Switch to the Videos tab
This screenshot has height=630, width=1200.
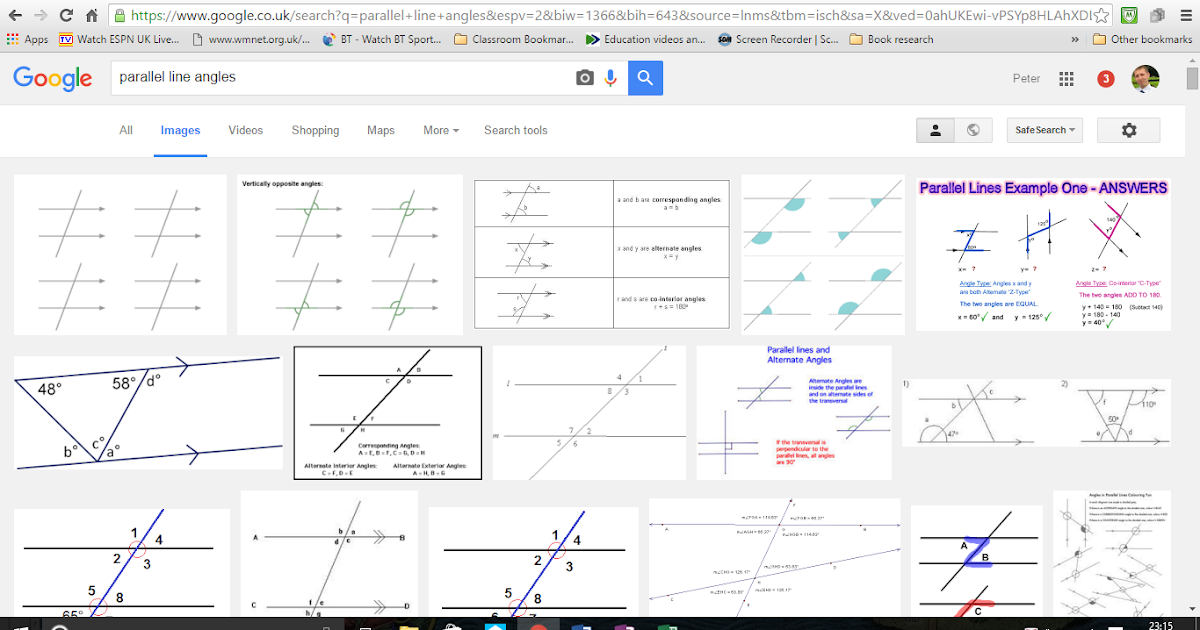click(x=245, y=130)
